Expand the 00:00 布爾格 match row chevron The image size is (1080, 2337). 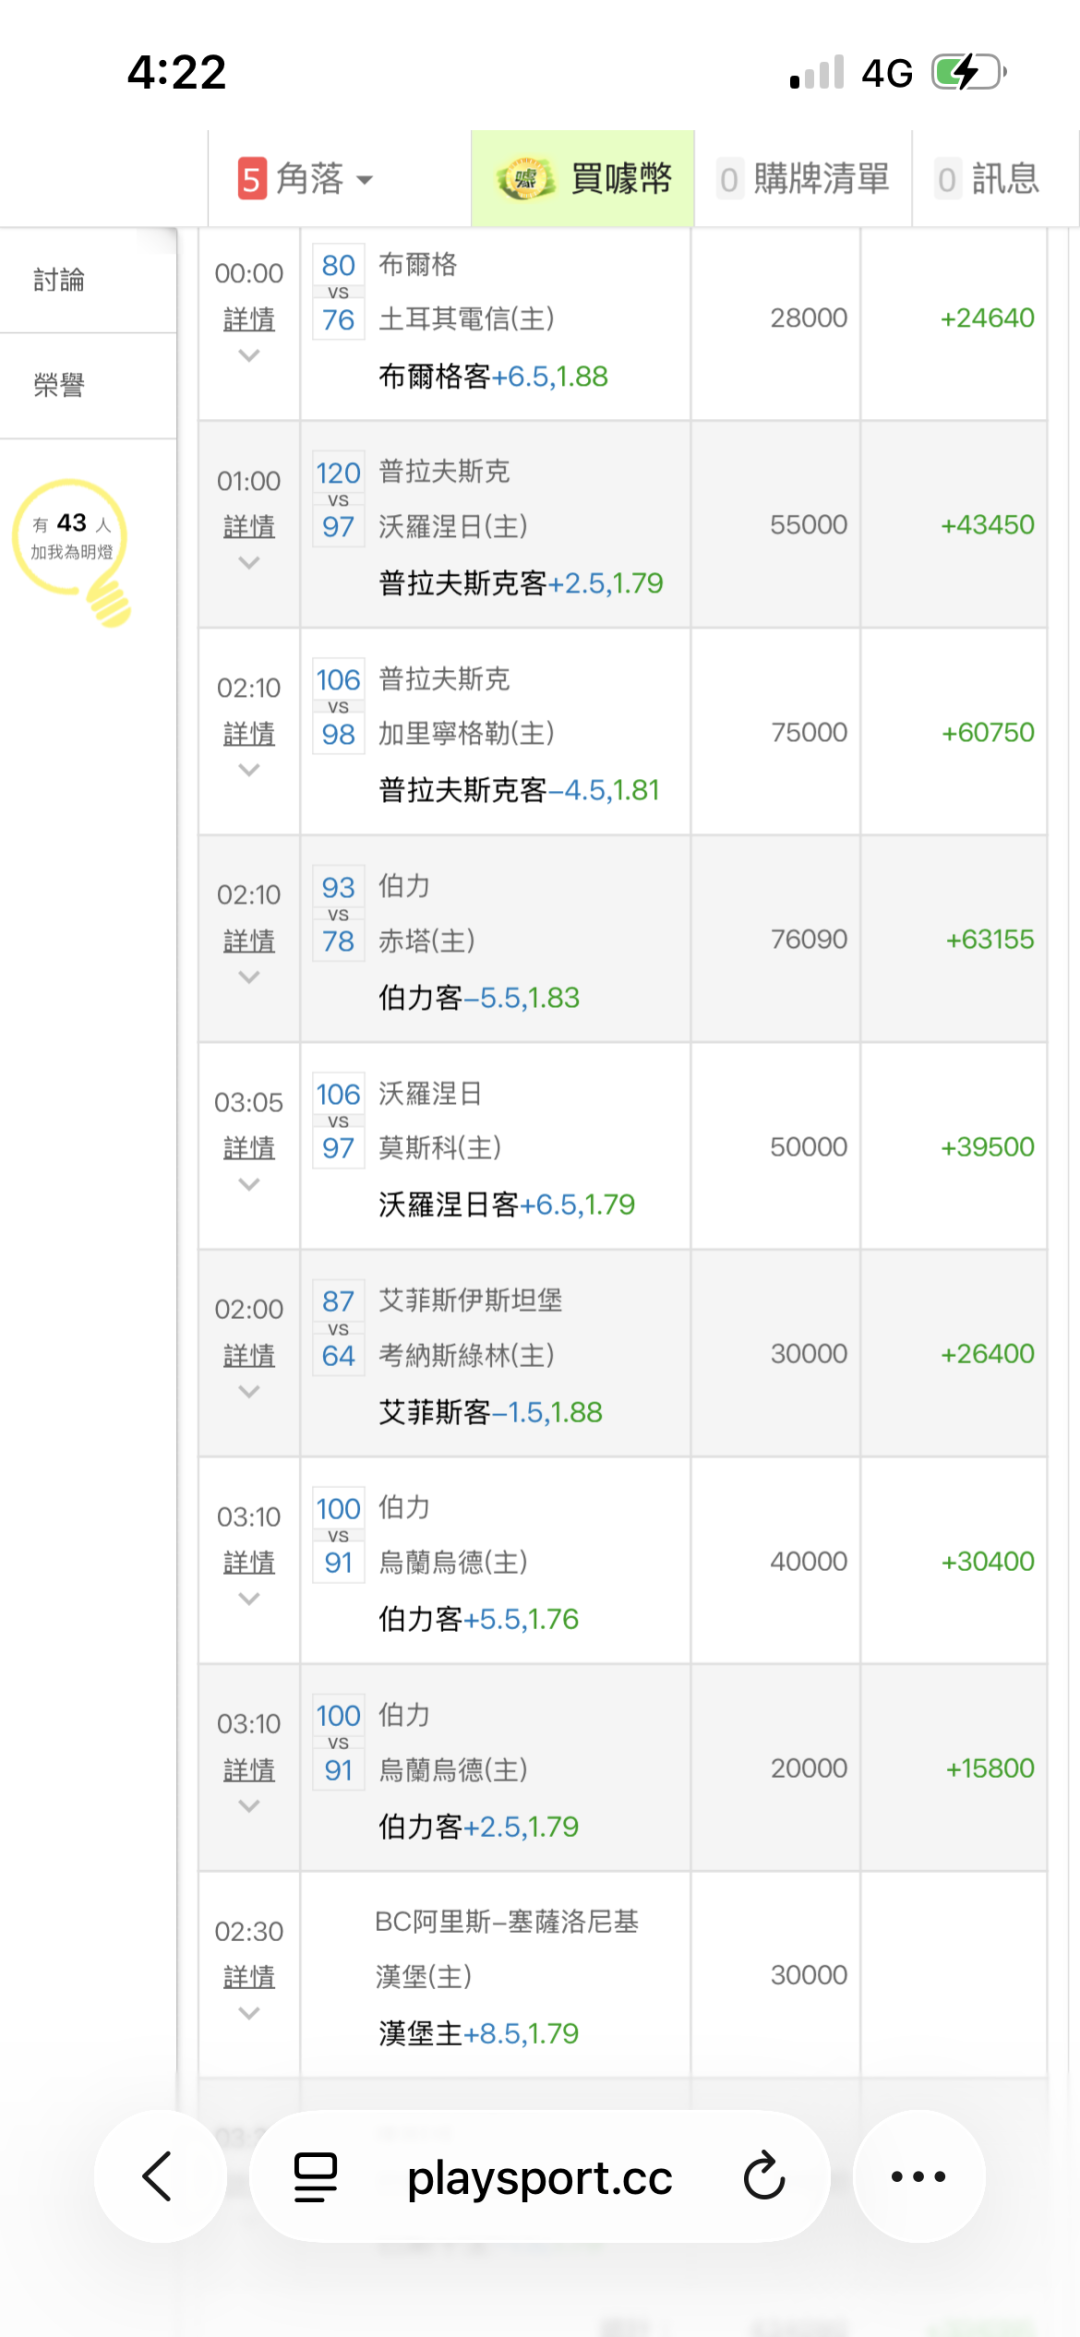tap(249, 356)
